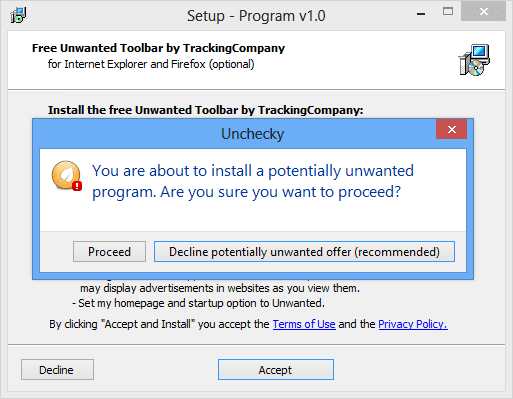
Task: Click the potentially unwanted program warning message
Action: click(x=253, y=182)
